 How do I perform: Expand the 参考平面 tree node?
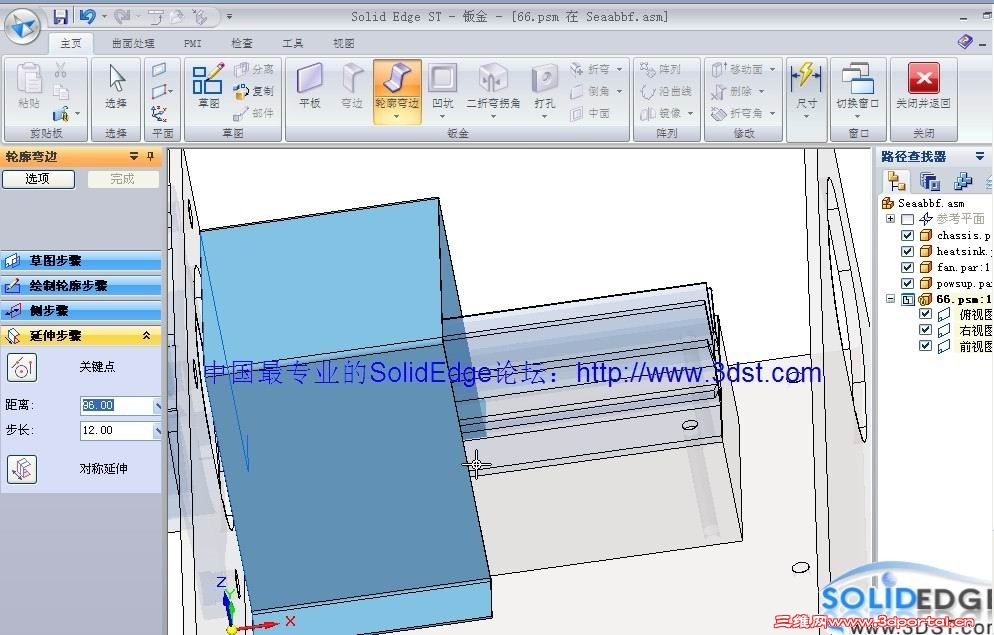(x=890, y=219)
